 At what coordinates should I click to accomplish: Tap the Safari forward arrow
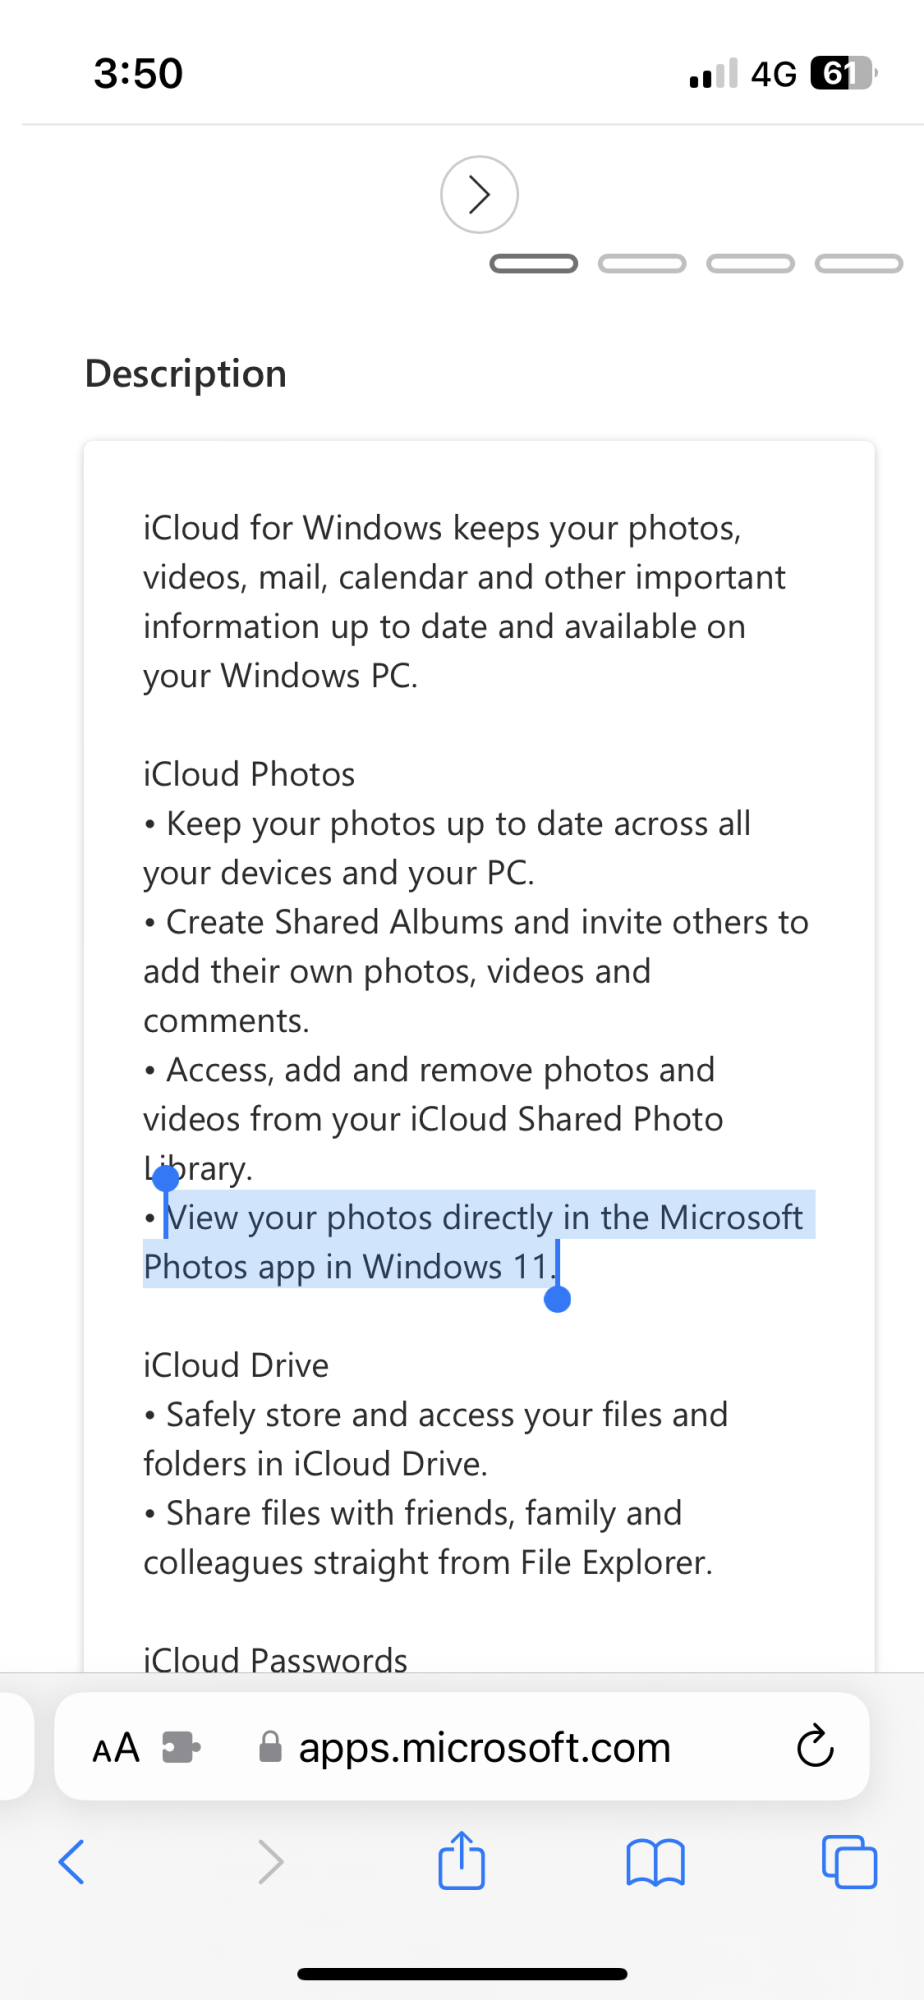click(270, 1862)
